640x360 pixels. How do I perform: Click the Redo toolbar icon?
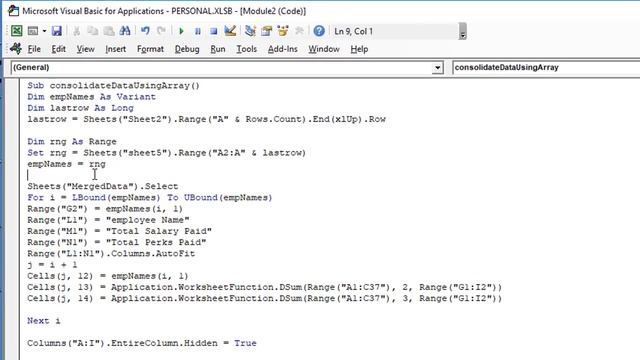click(161, 31)
